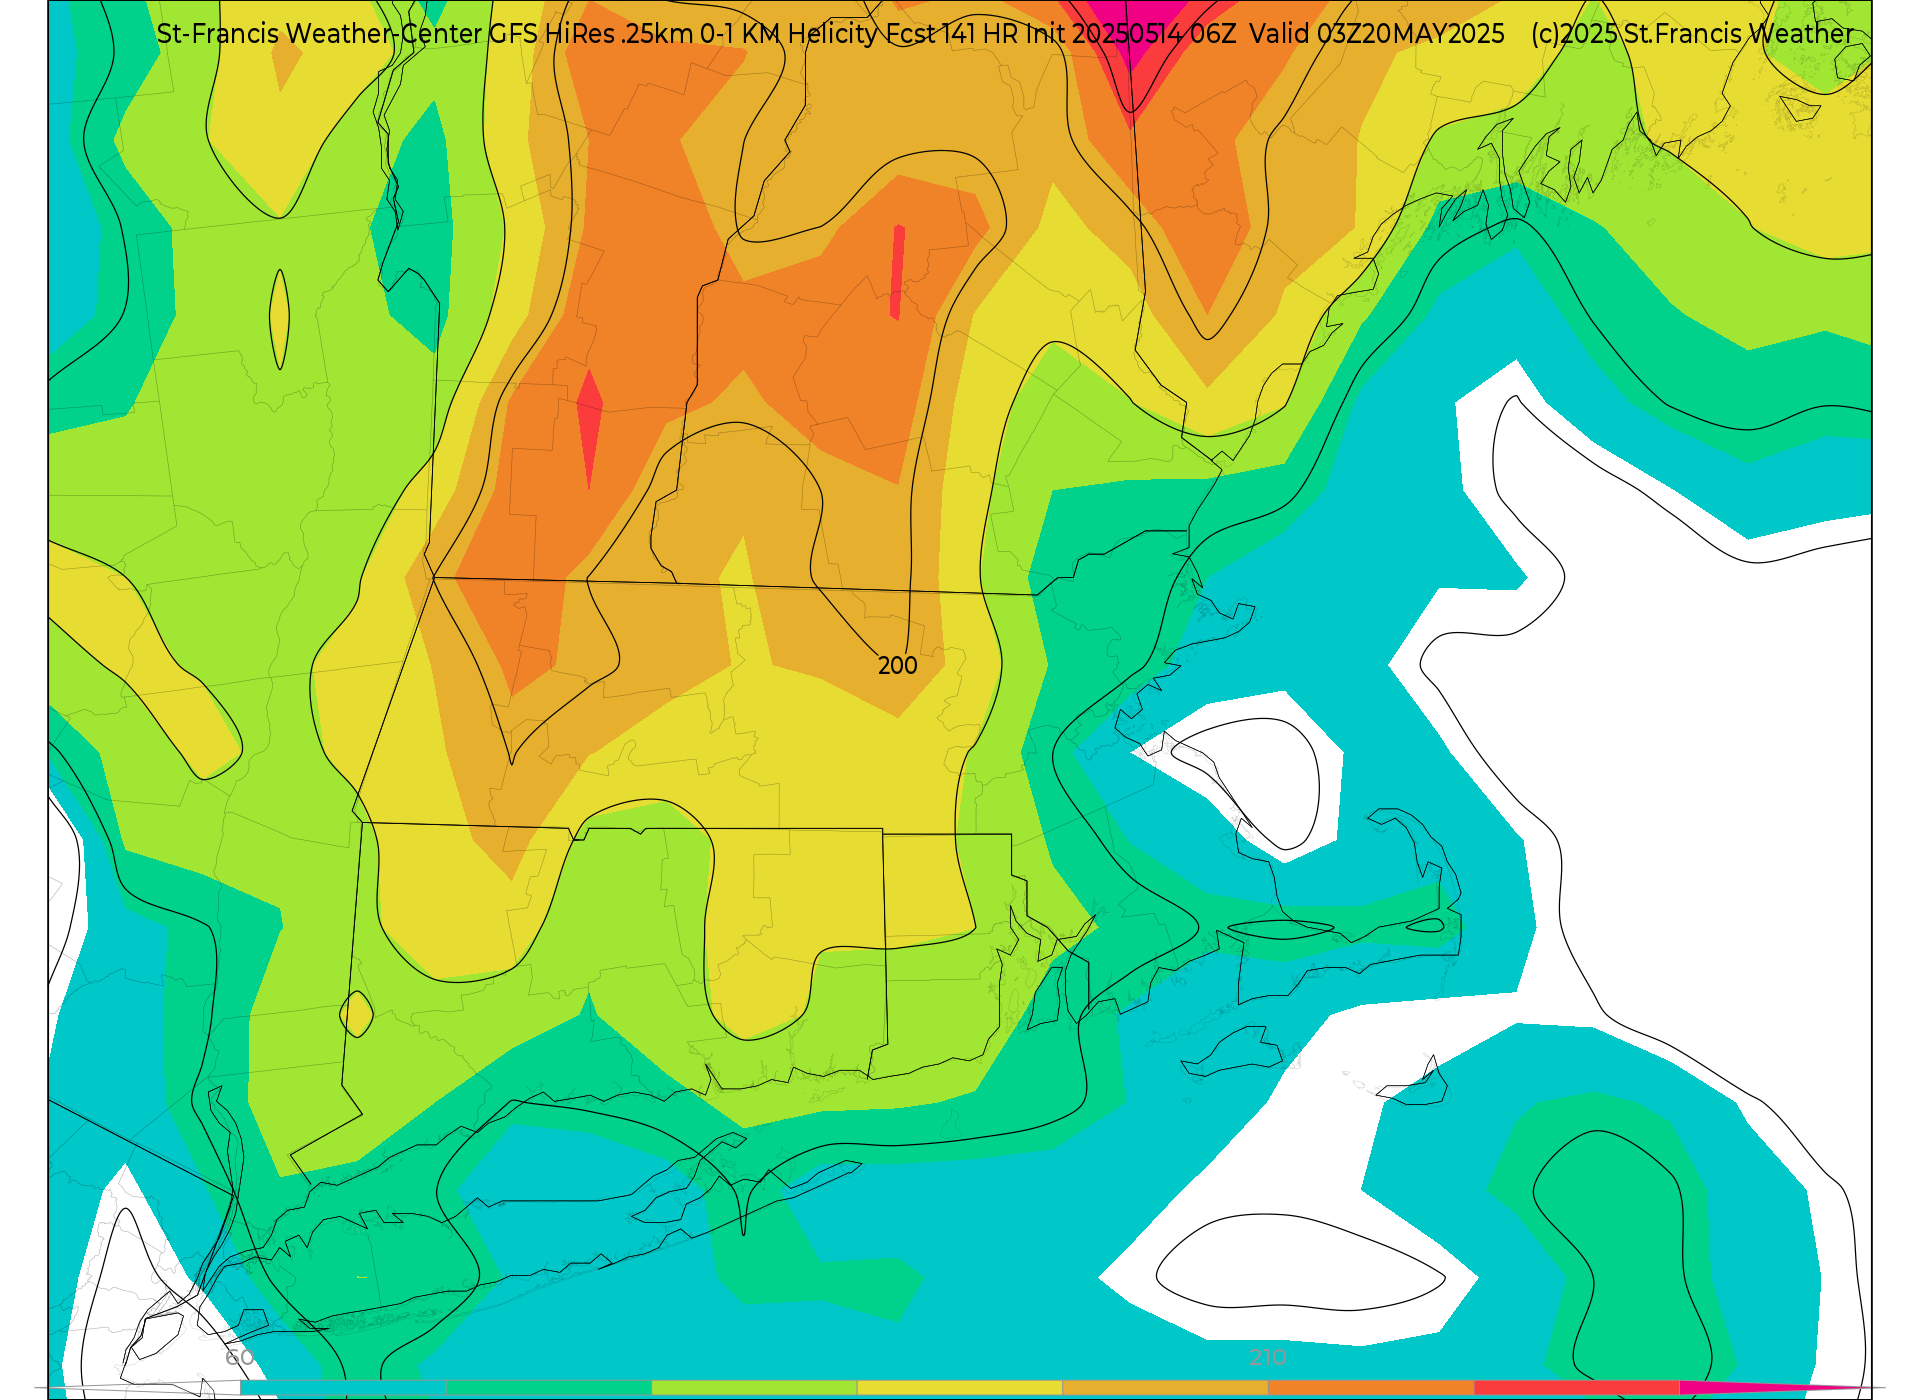The width and height of the screenshot is (1920, 1400).
Task: Click the "Valid 03Z20MAY2025" text in the header
Action: [1377, 34]
